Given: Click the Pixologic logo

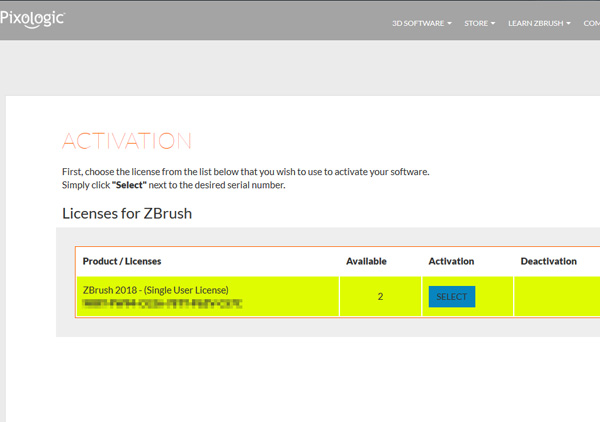Looking at the screenshot, I should 33,19.
